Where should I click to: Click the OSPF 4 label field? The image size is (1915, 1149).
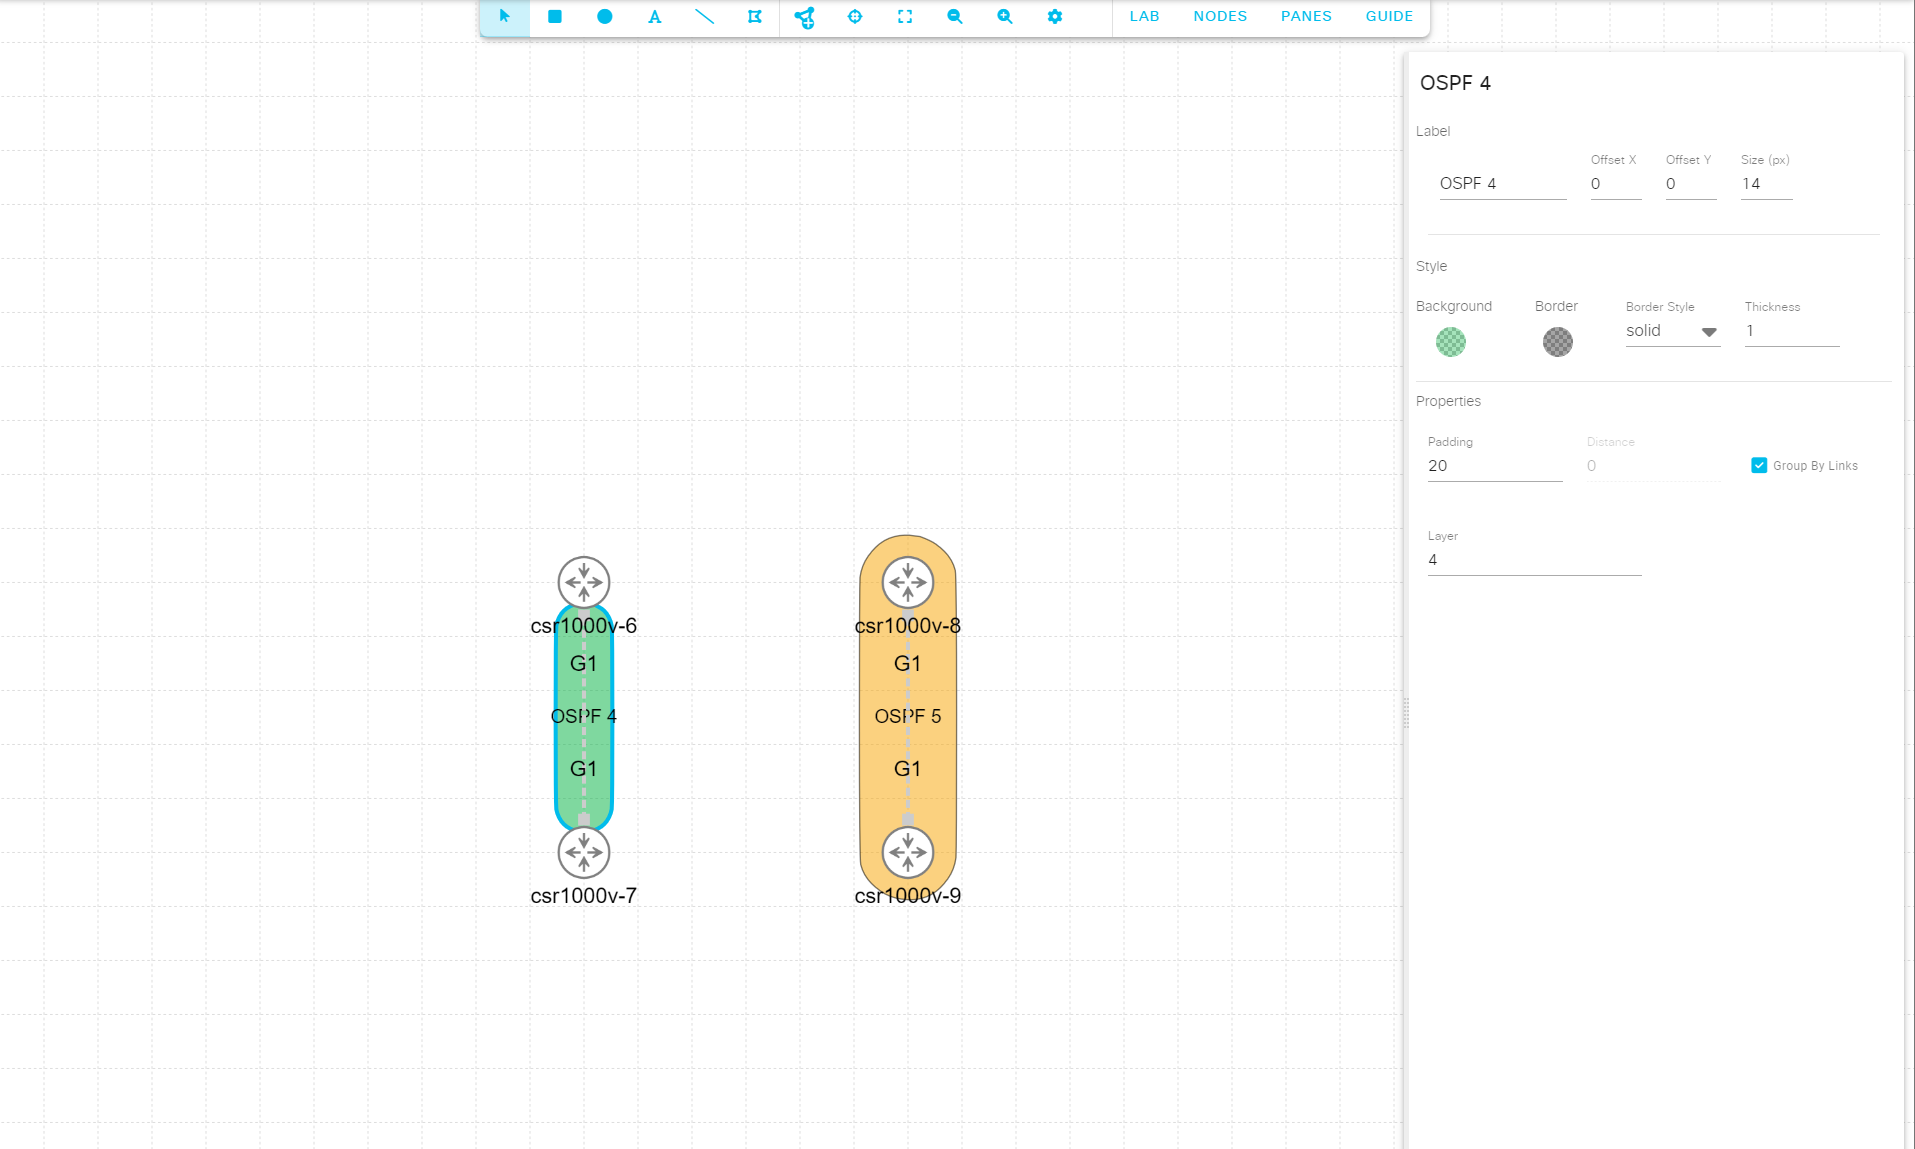click(1501, 183)
